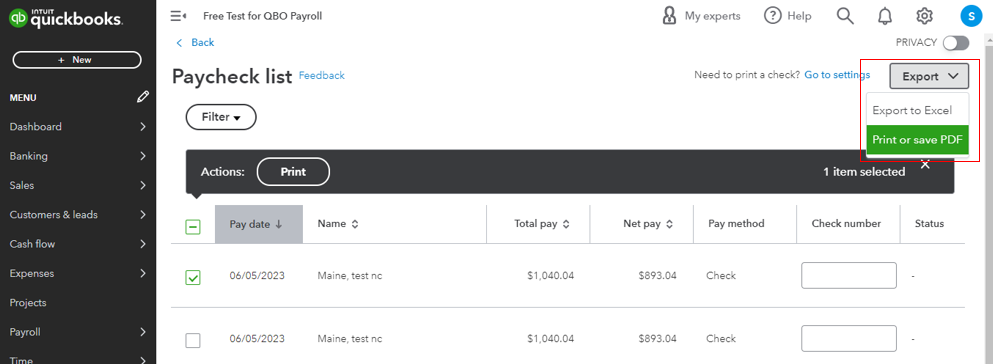Collapse the sidebar with hamburger icon
This screenshot has height=364, width=993.
(x=179, y=16)
